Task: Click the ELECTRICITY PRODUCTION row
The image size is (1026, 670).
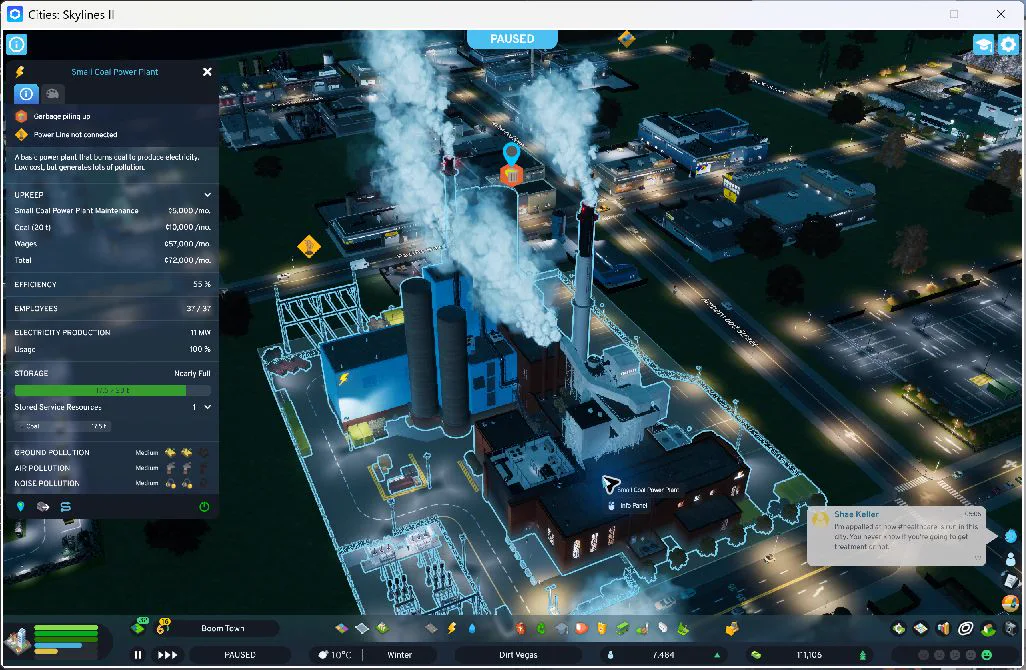Action: coord(113,333)
